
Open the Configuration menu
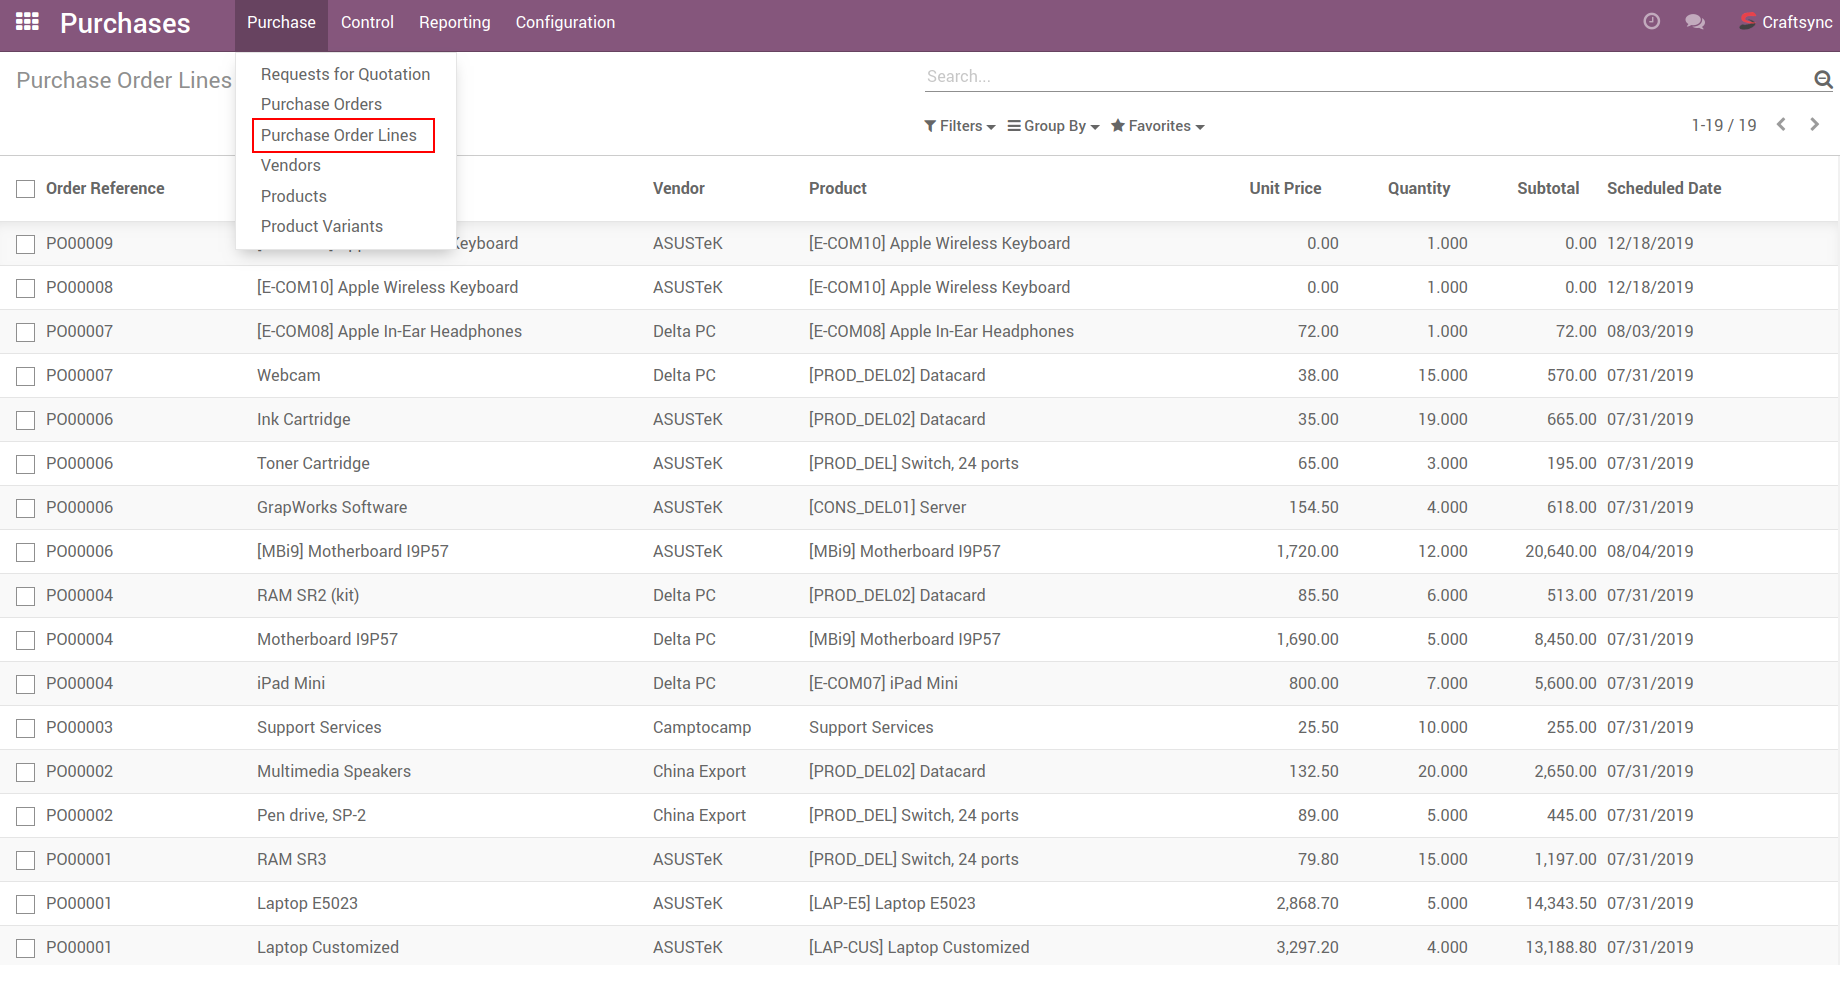tap(565, 23)
